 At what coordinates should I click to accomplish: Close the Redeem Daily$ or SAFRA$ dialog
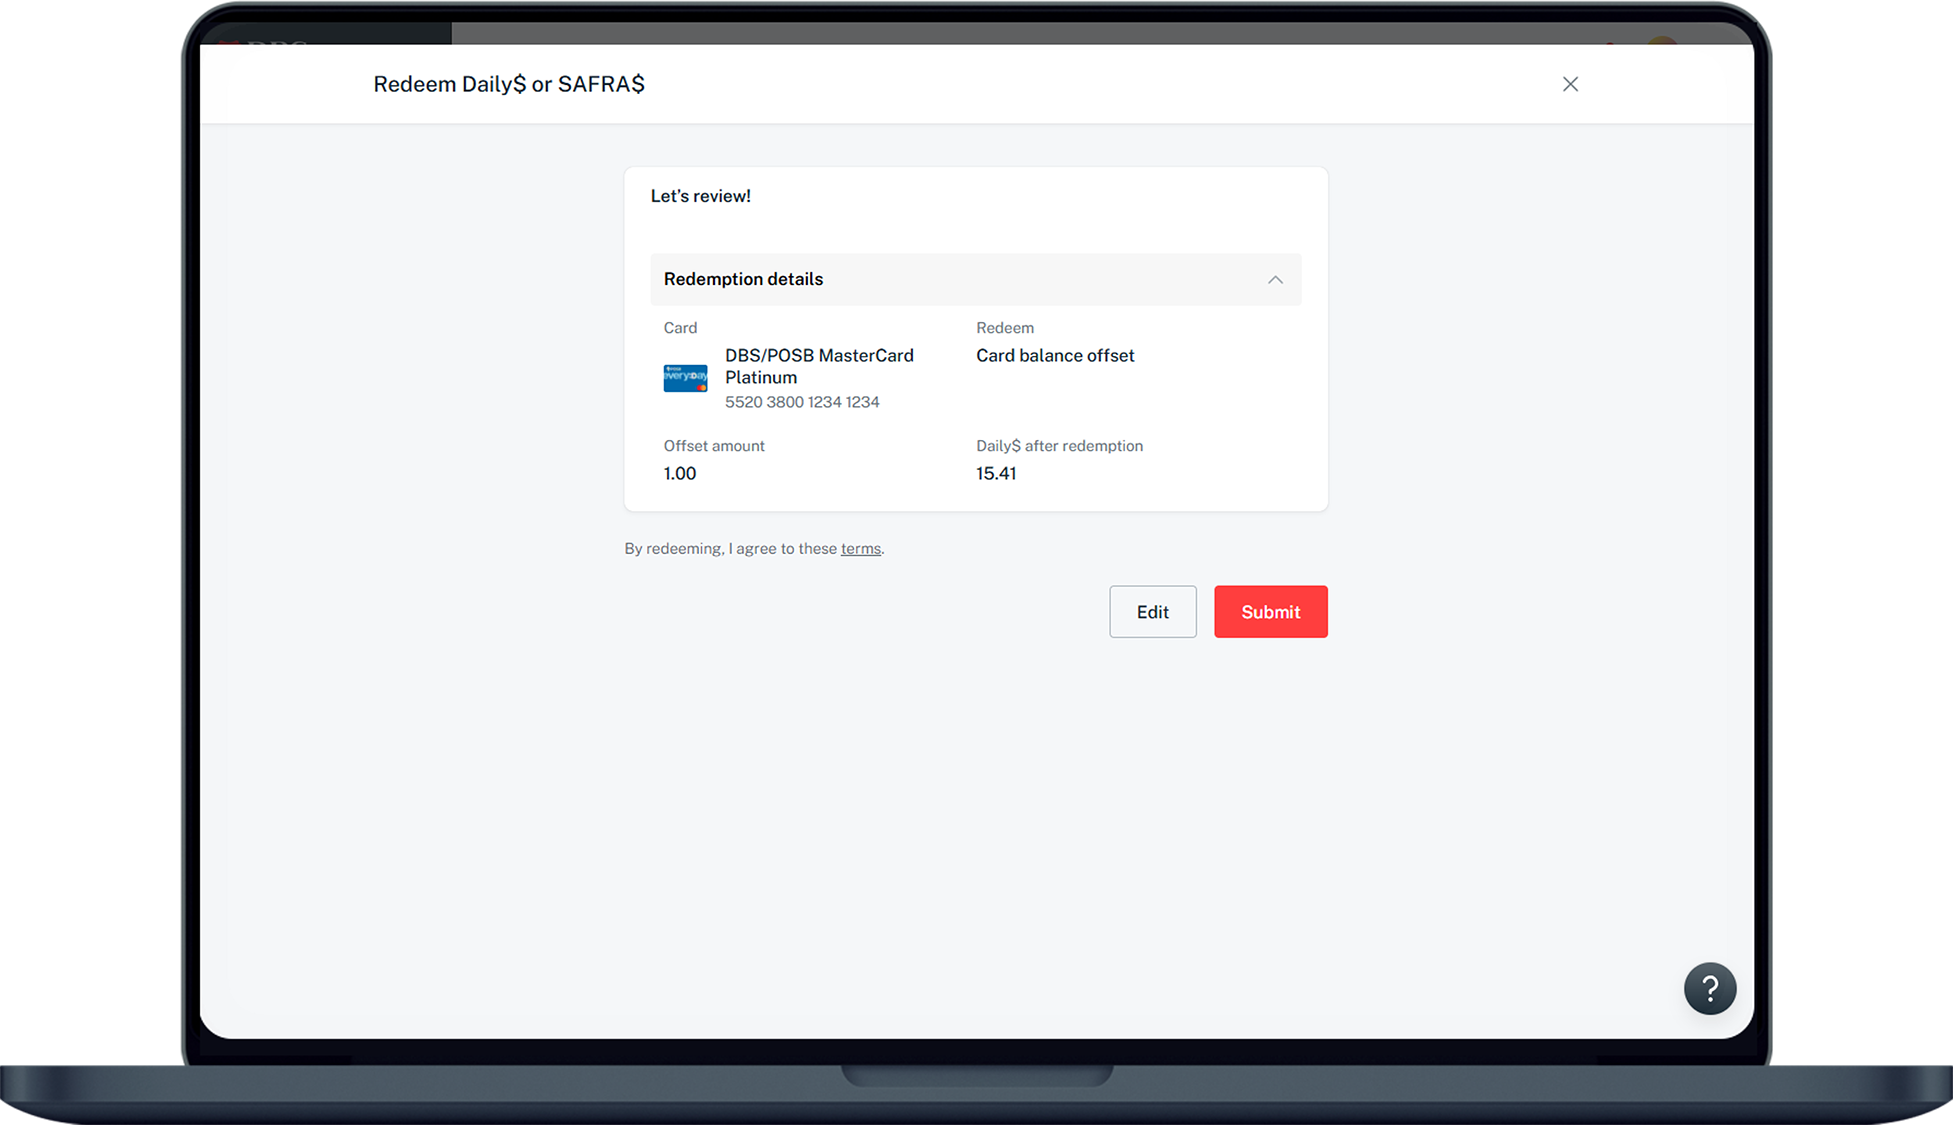1570,84
